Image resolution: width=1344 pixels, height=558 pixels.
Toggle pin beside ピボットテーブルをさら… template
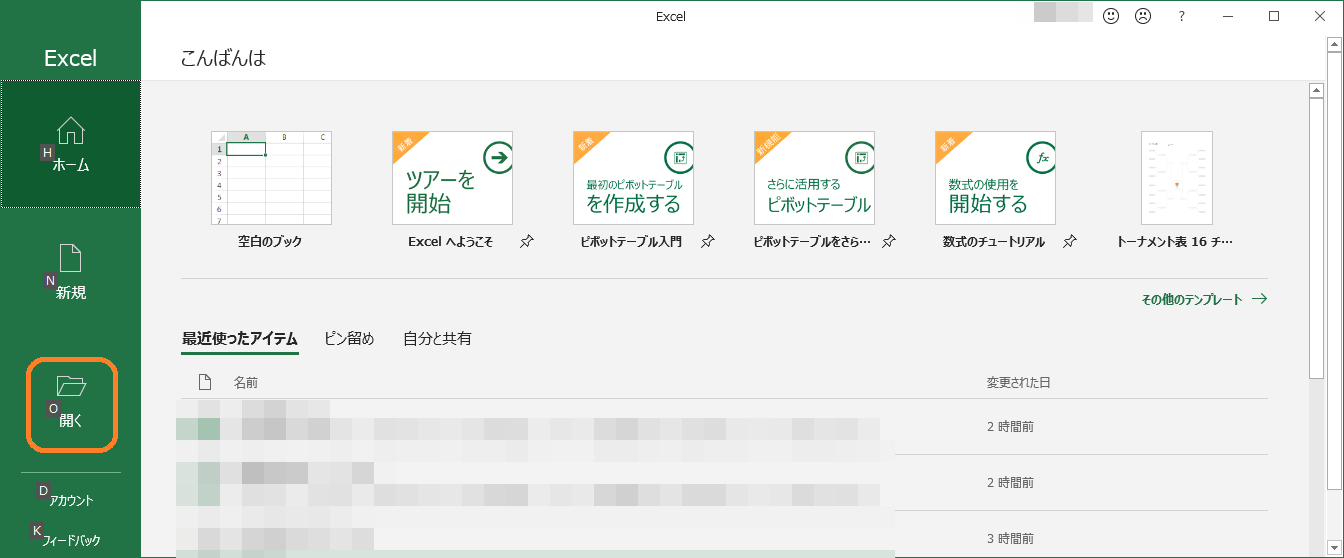(x=888, y=242)
